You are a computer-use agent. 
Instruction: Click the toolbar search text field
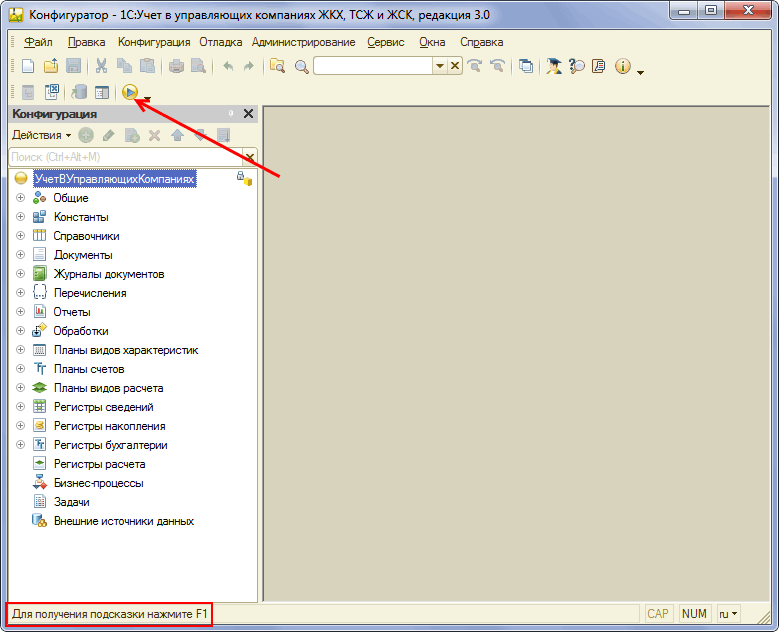click(373, 66)
